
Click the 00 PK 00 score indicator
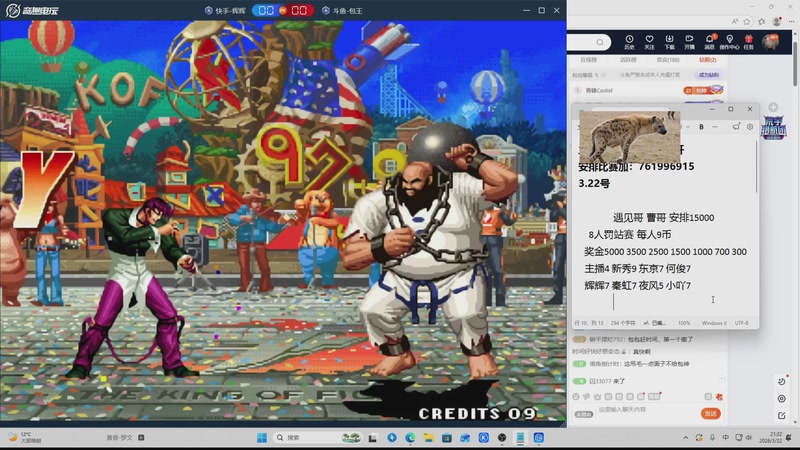[x=283, y=10]
